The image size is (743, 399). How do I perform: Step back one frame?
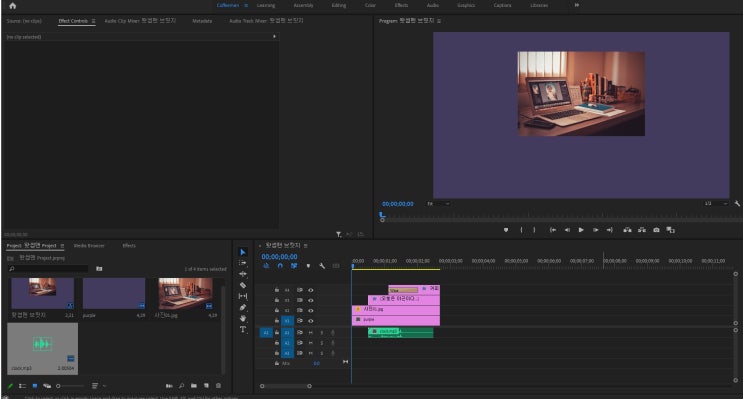567,230
